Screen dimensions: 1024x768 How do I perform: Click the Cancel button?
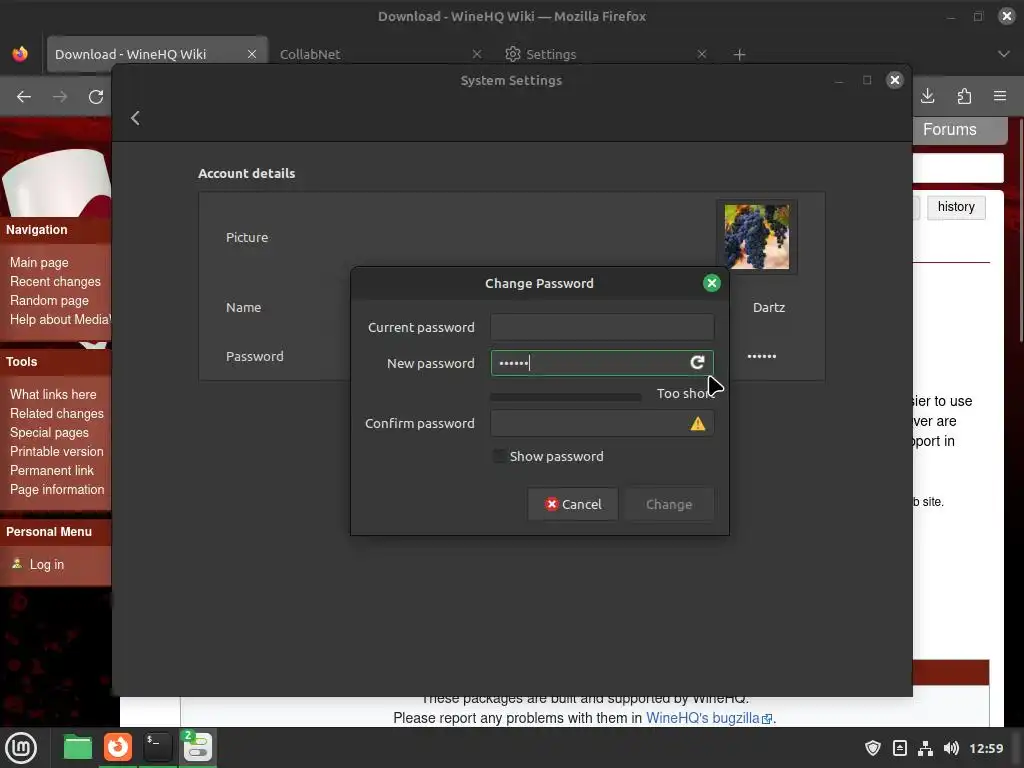point(573,504)
